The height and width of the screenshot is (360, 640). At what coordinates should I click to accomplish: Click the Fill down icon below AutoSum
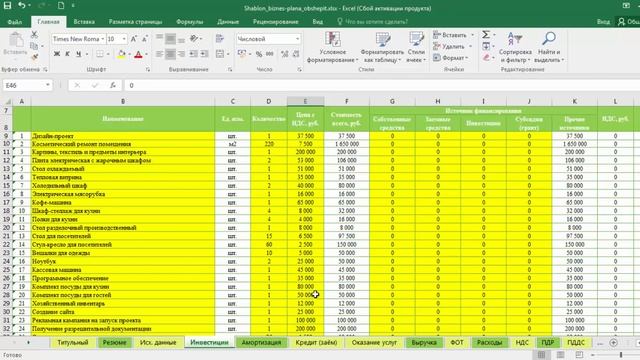click(486, 46)
